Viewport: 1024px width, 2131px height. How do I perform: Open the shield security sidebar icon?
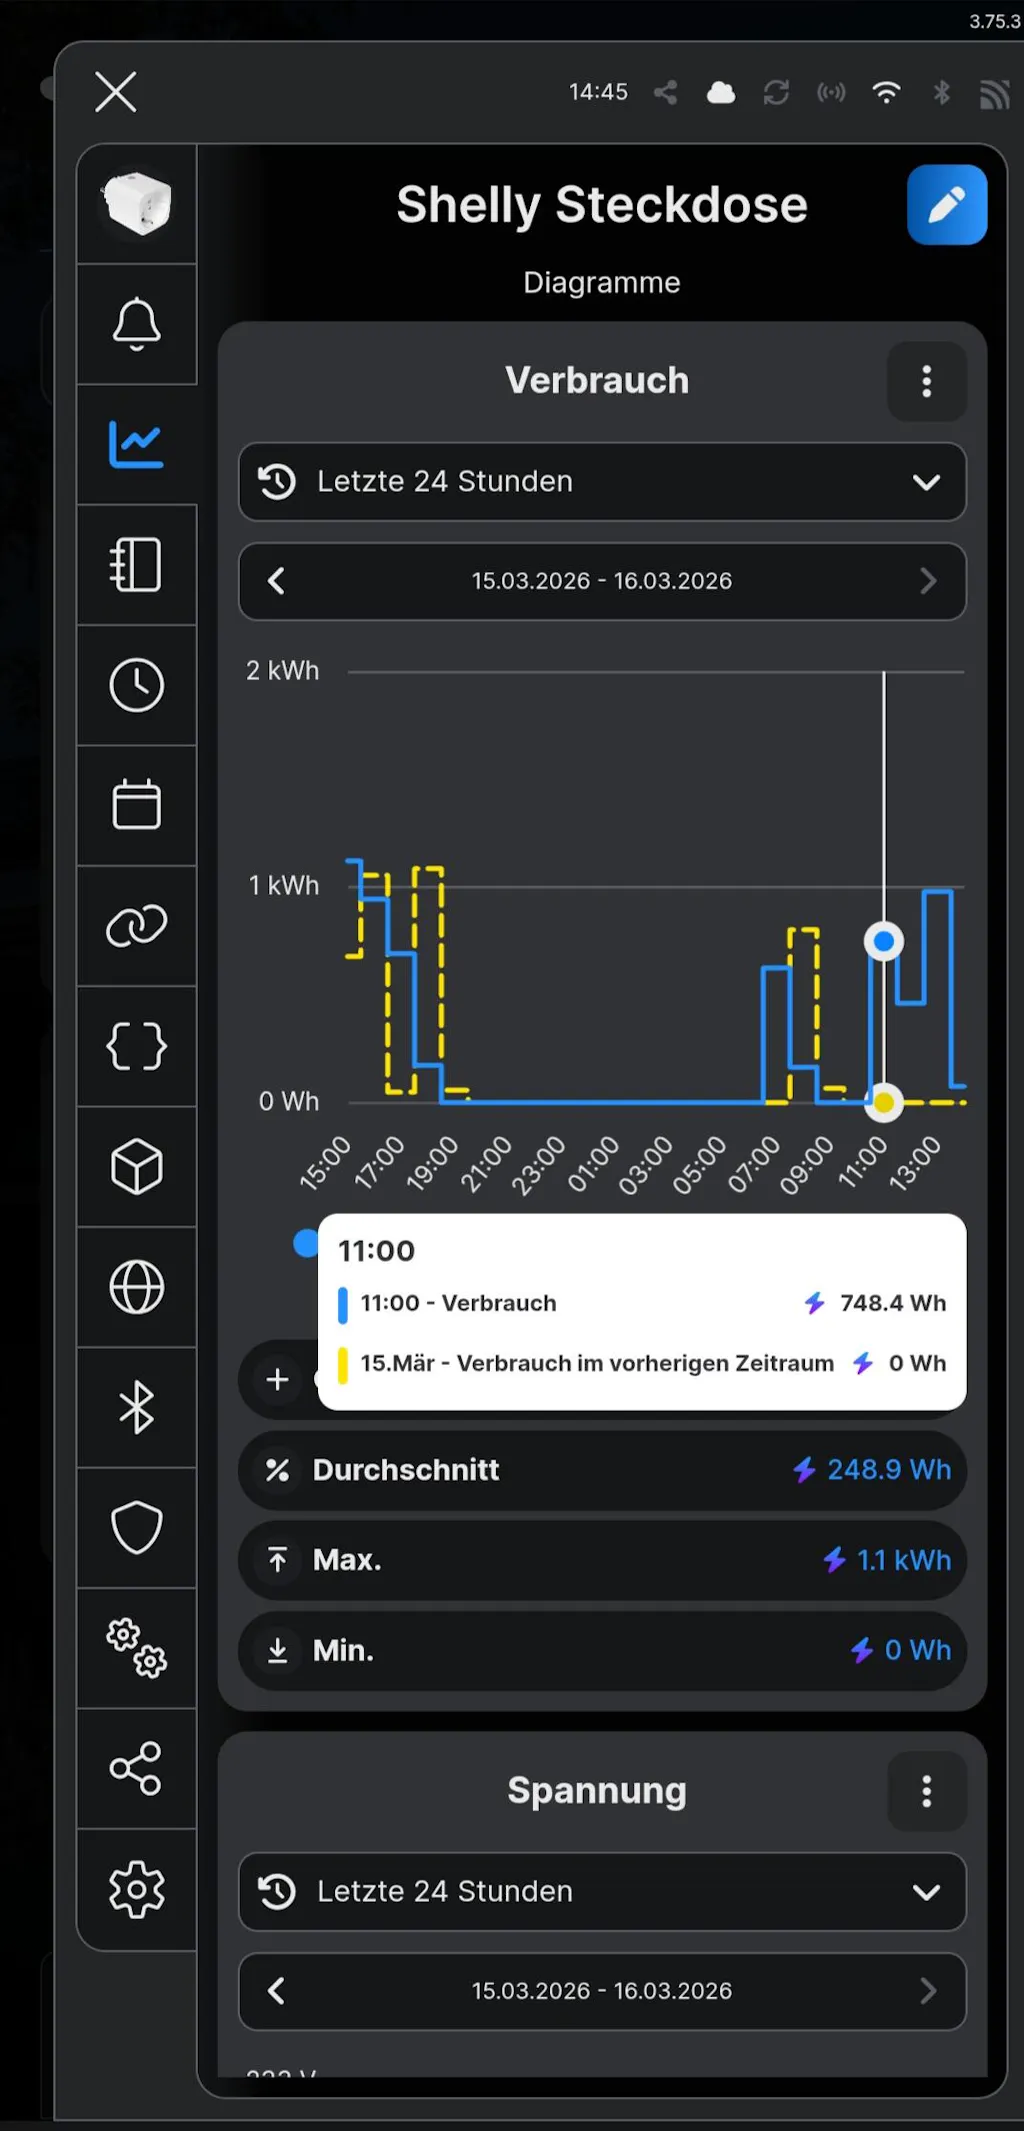136,1528
